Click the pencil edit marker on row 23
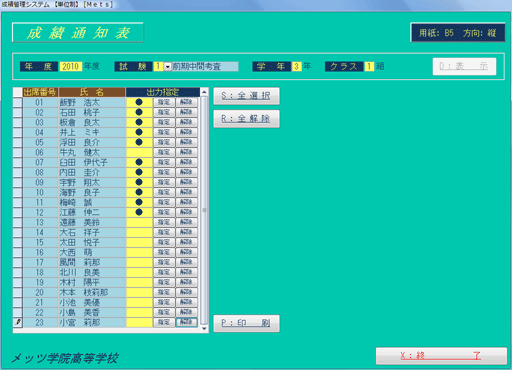The image size is (512, 370). [x=18, y=322]
